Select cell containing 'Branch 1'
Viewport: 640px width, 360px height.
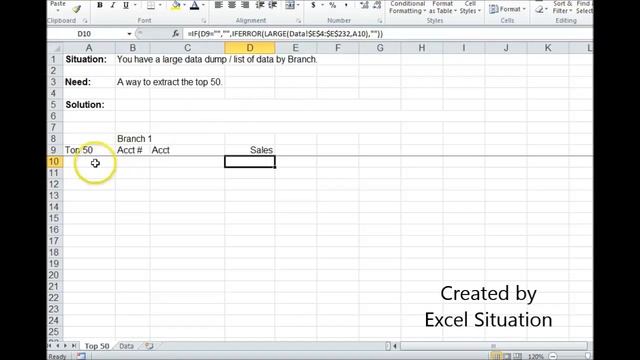point(132,139)
